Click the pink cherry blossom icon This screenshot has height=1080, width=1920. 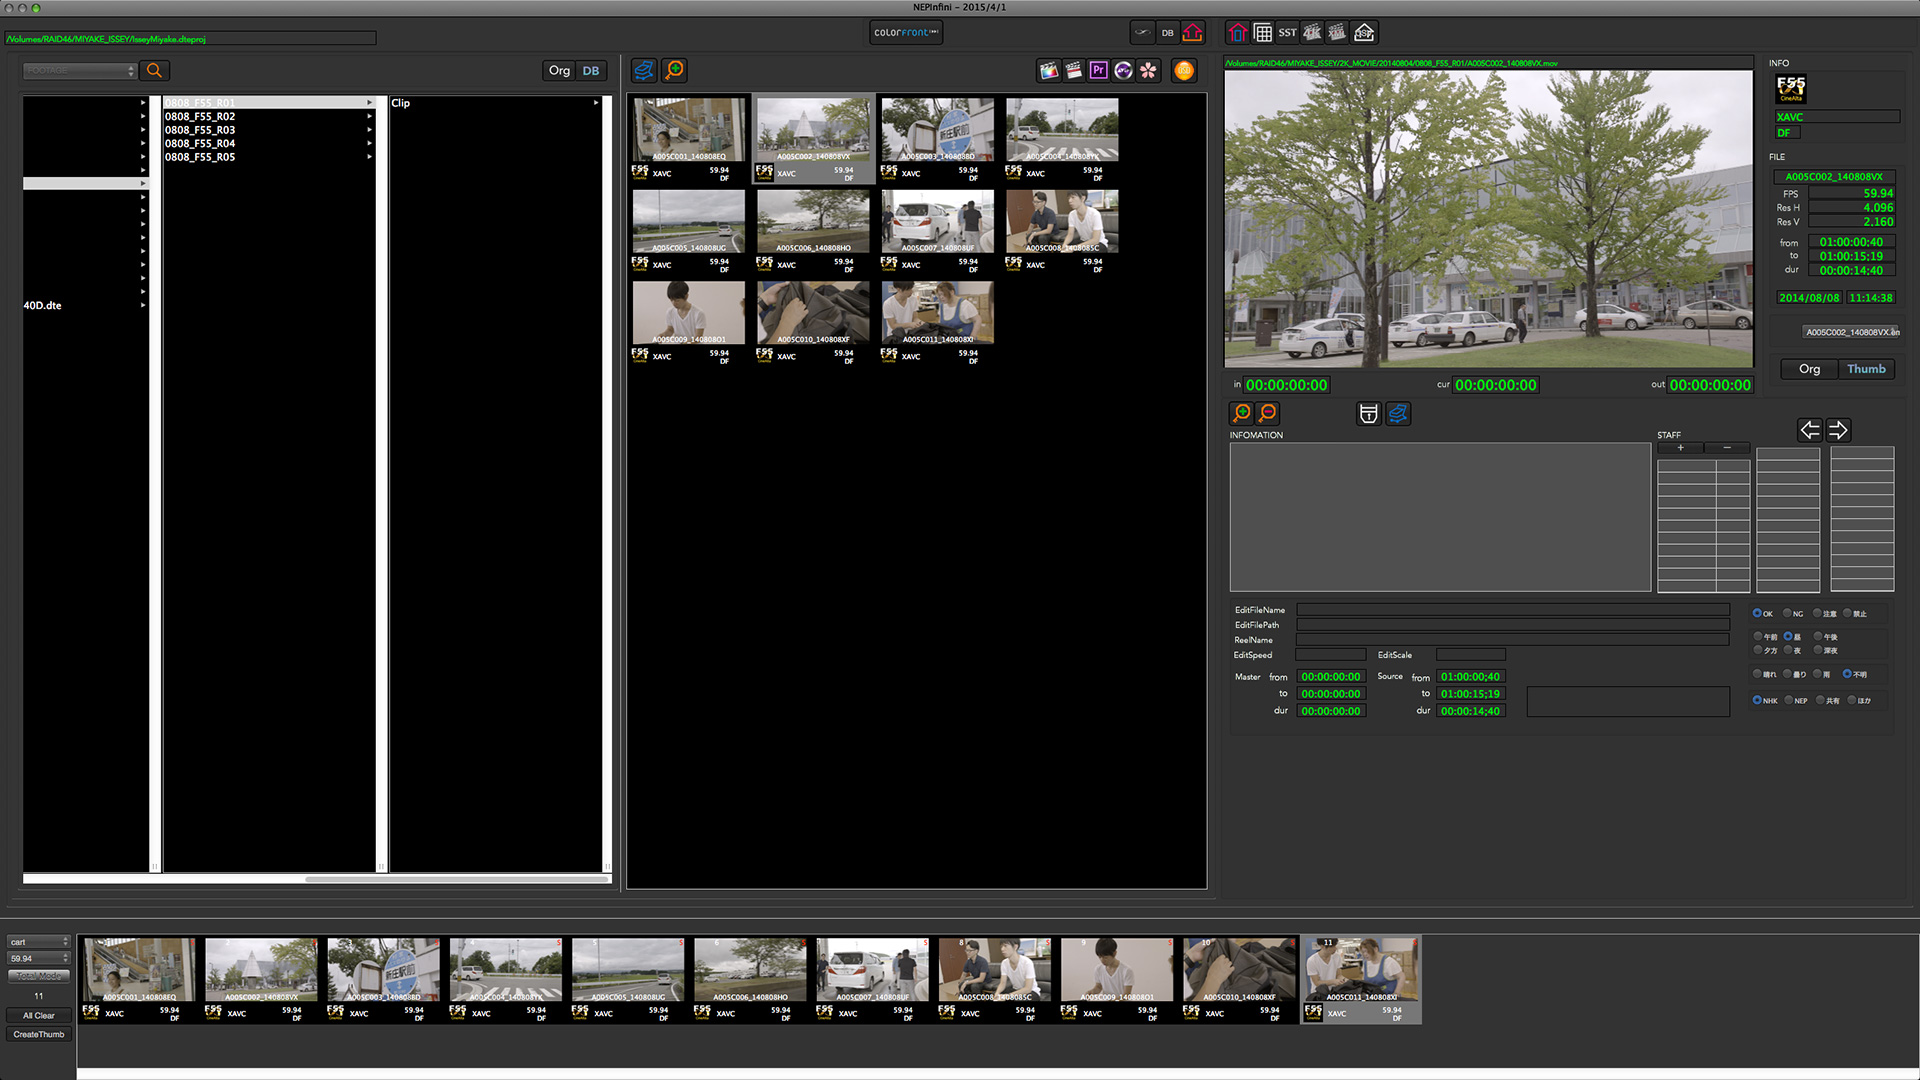(1148, 70)
